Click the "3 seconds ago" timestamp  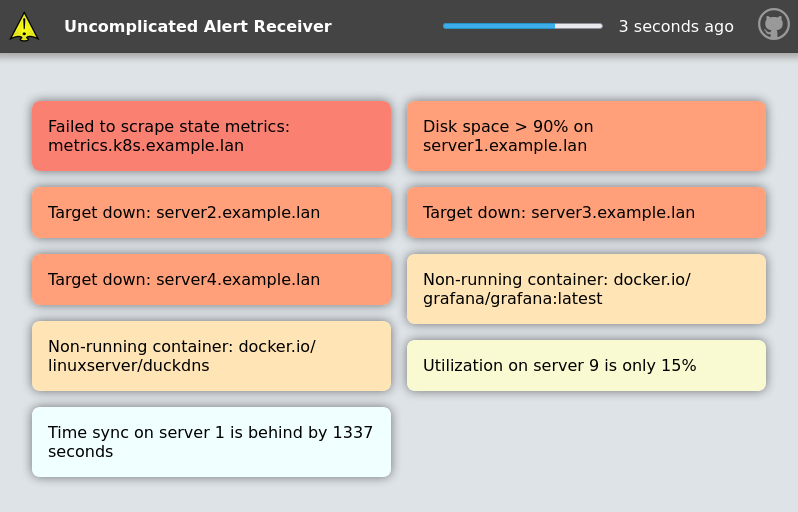pyautogui.click(x=675, y=27)
